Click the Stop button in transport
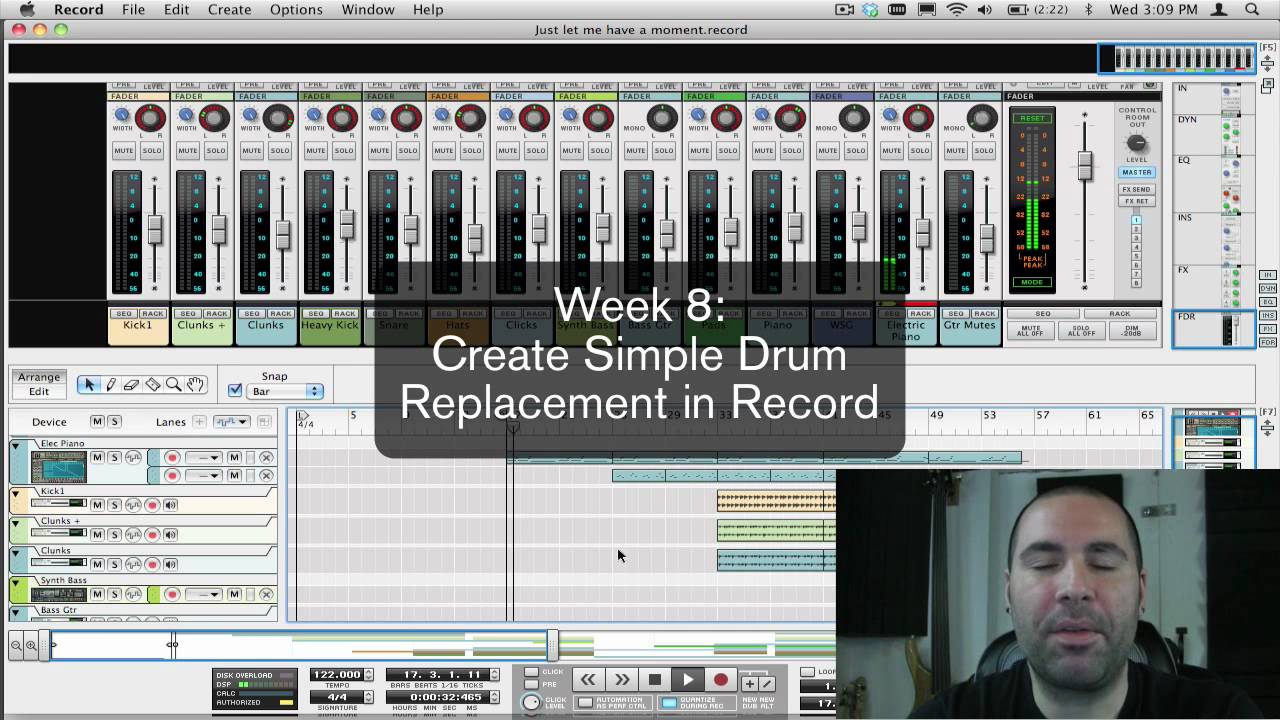Image resolution: width=1280 pixels, height=720 pixels. coord(655,680)
